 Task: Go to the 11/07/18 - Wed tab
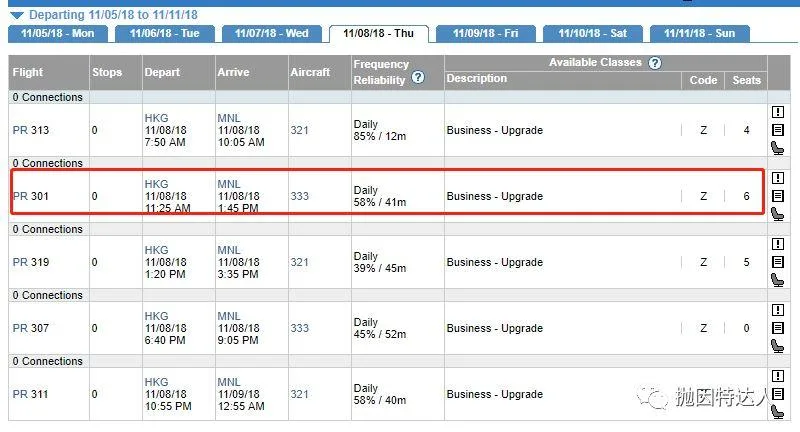pos(272,33)
